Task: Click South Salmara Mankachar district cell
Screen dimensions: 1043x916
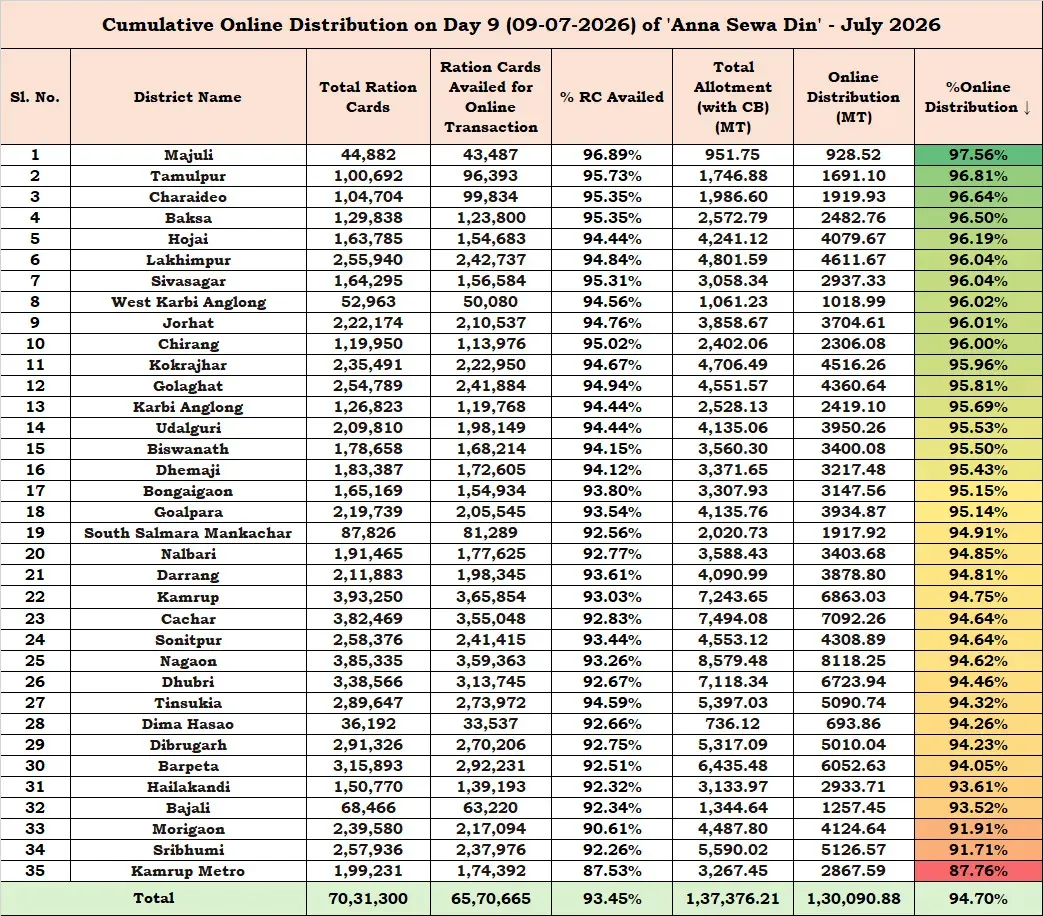Action: (x=188, y=533)
